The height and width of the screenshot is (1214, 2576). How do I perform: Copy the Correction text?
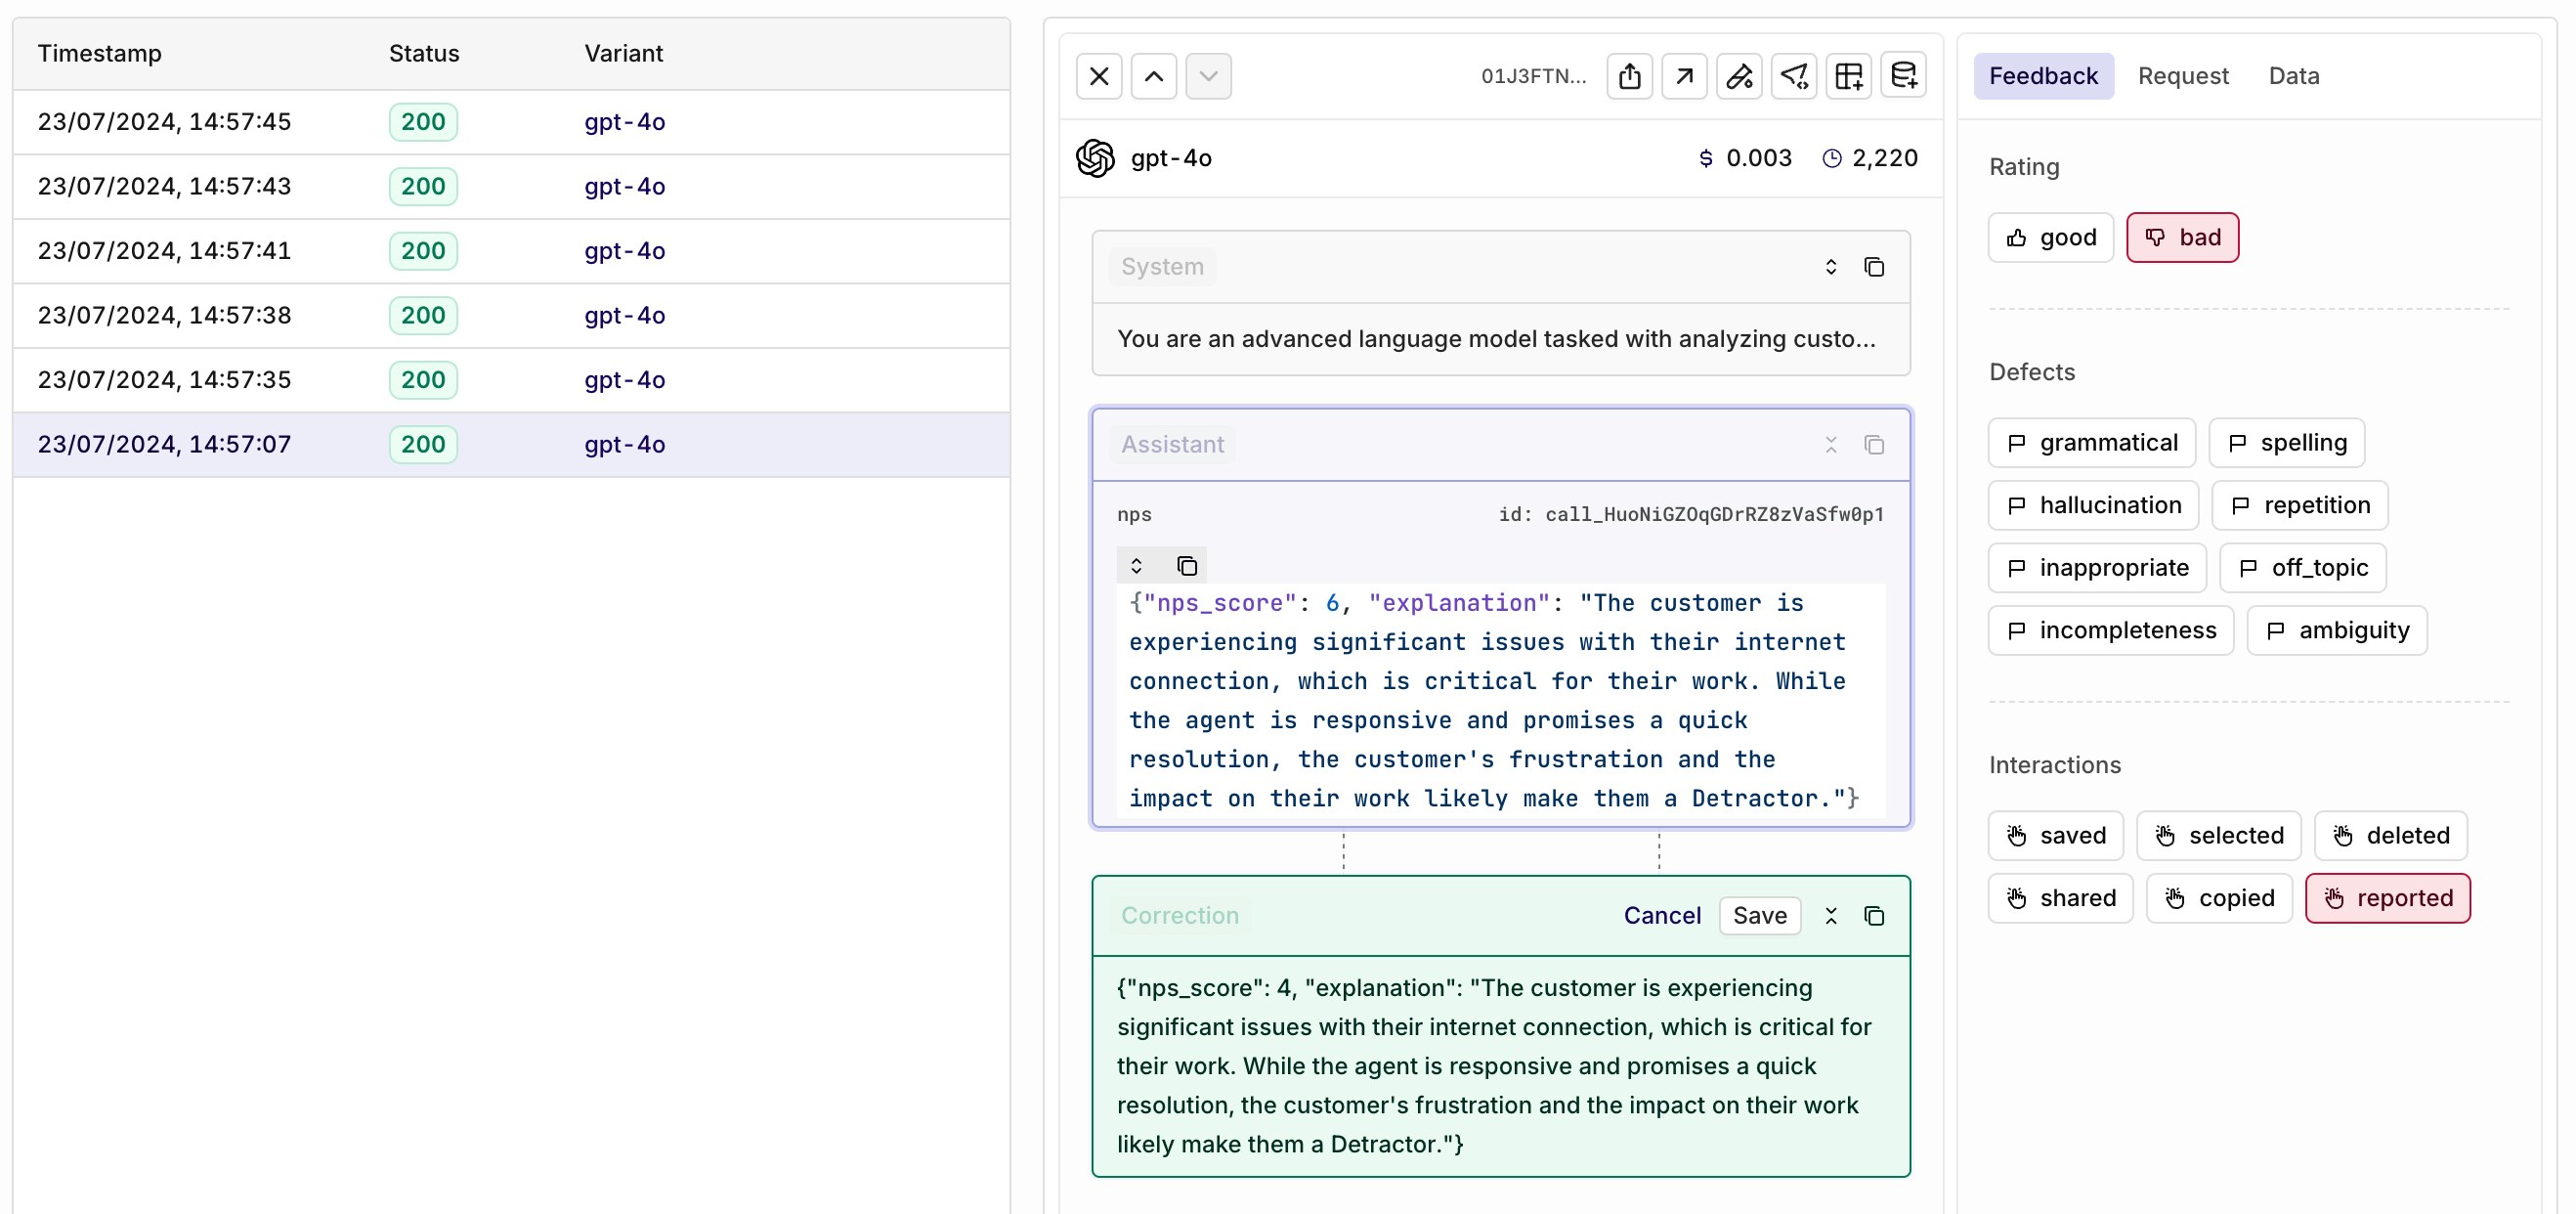(x=1874, y=916)
